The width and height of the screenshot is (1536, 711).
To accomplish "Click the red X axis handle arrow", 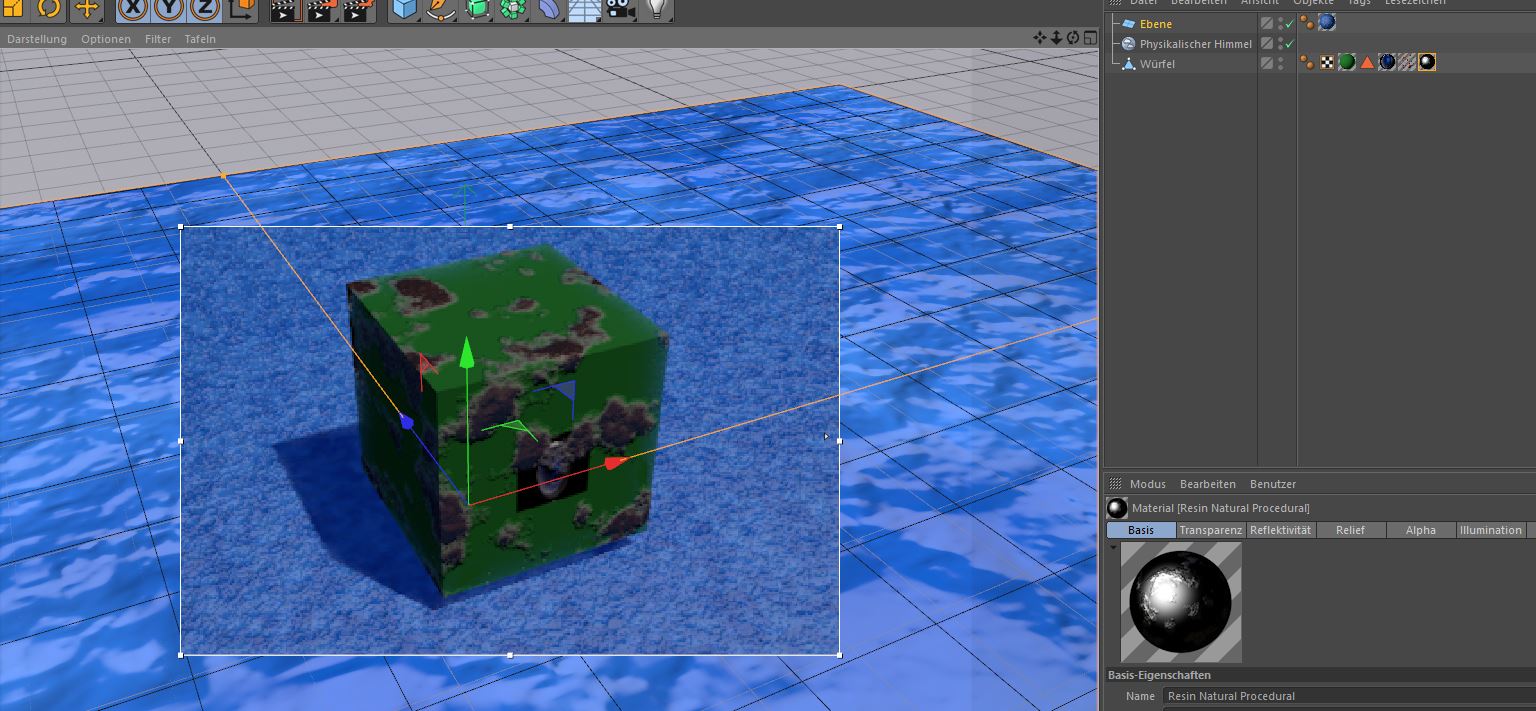I will pos(616,462).
